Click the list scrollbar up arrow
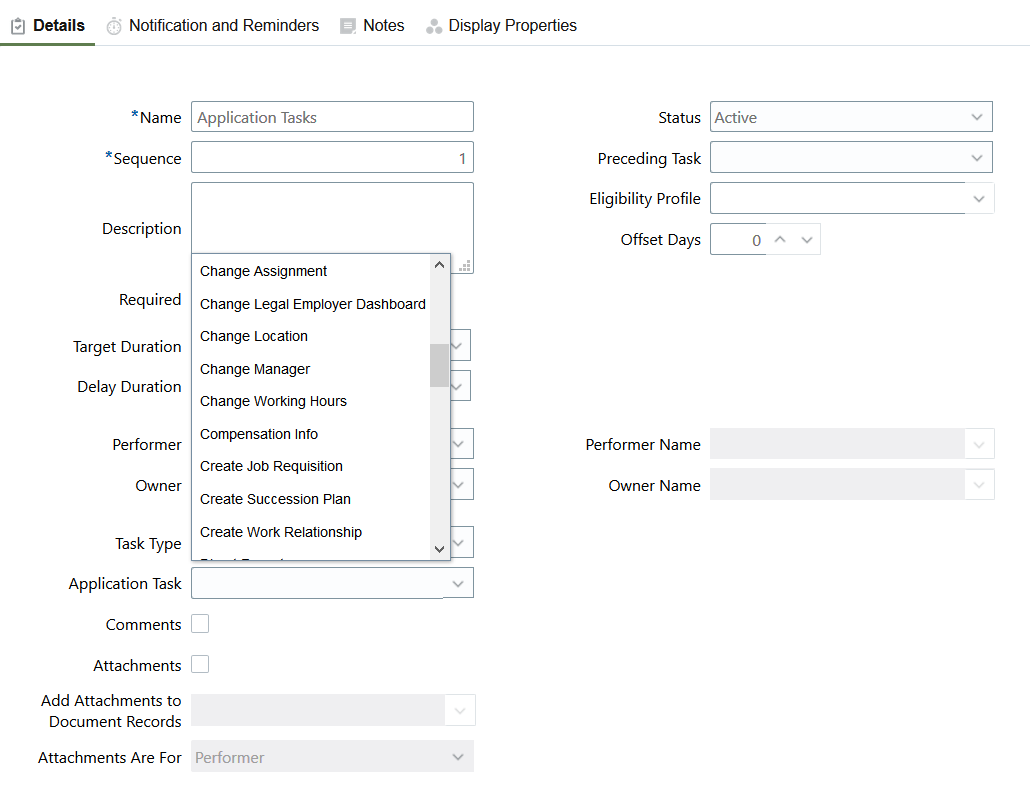The image size is (1030, 796). point(439,265)
